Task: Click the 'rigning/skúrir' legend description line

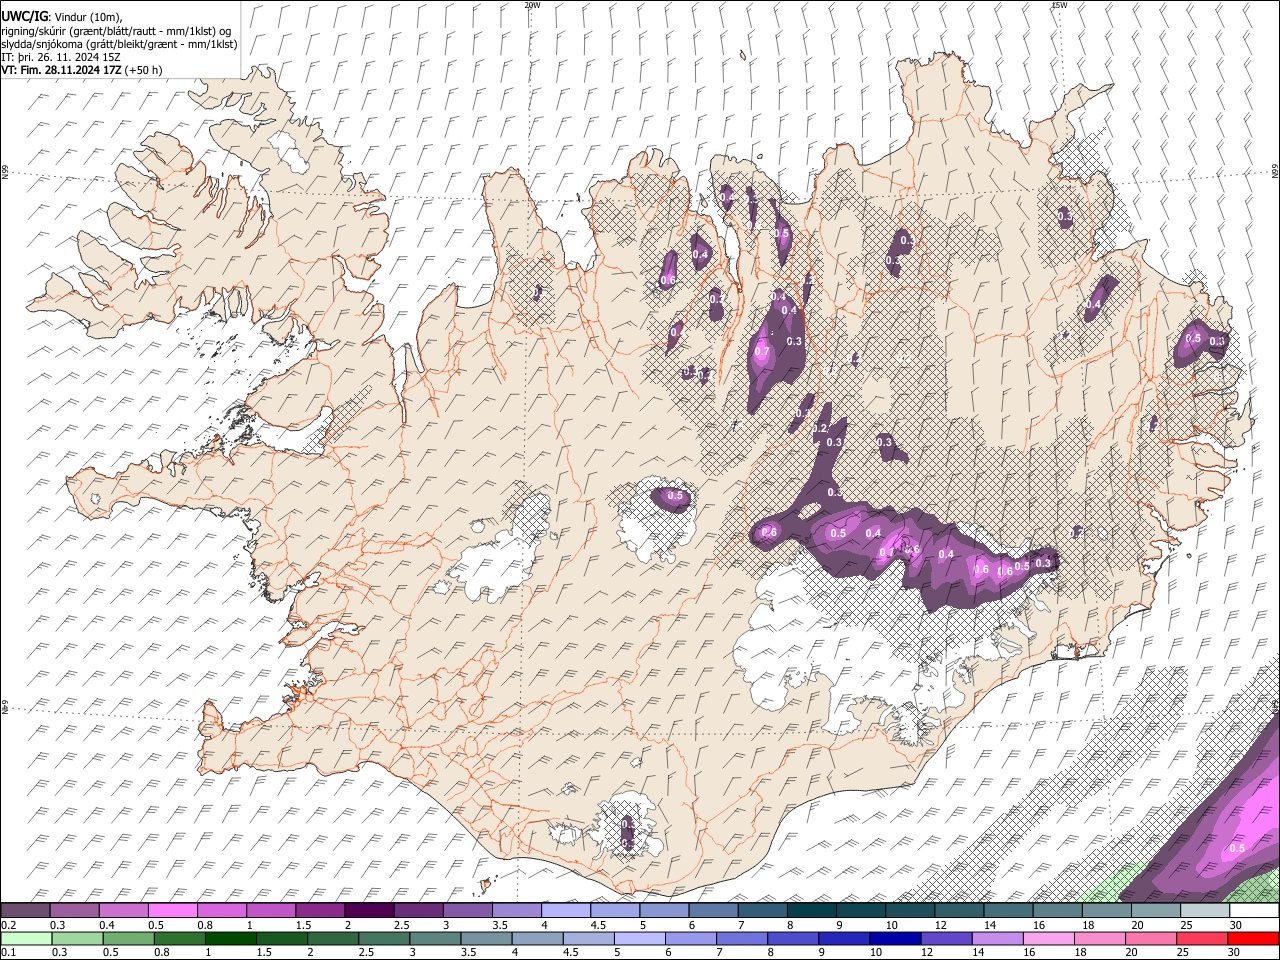Action: click(x=116, y=30)
